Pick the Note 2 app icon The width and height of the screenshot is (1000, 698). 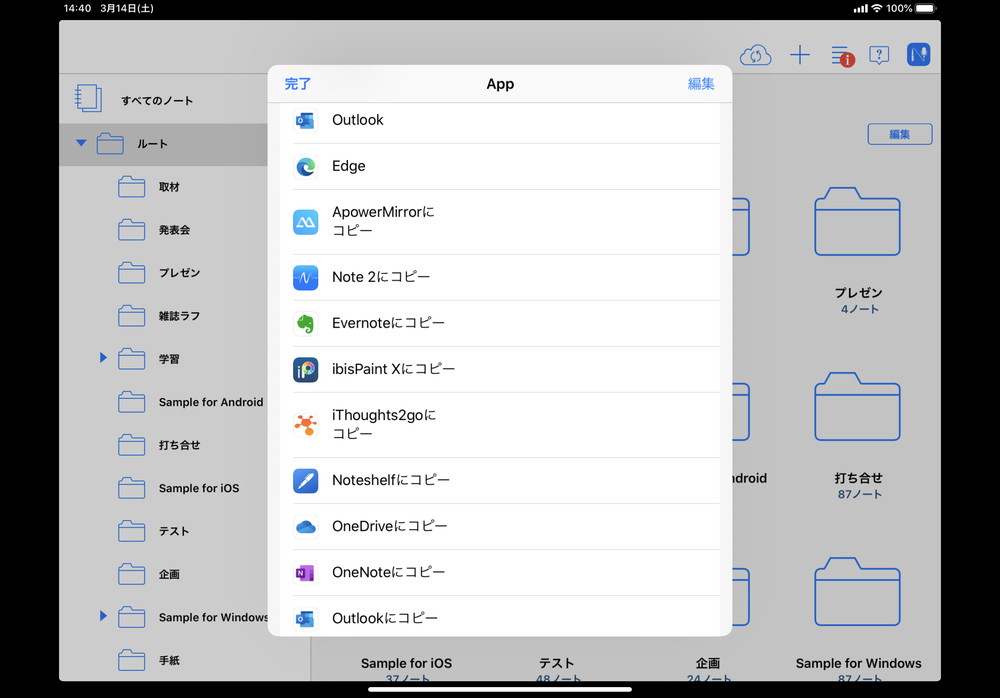pyautogui.click(x=305, y=278)
